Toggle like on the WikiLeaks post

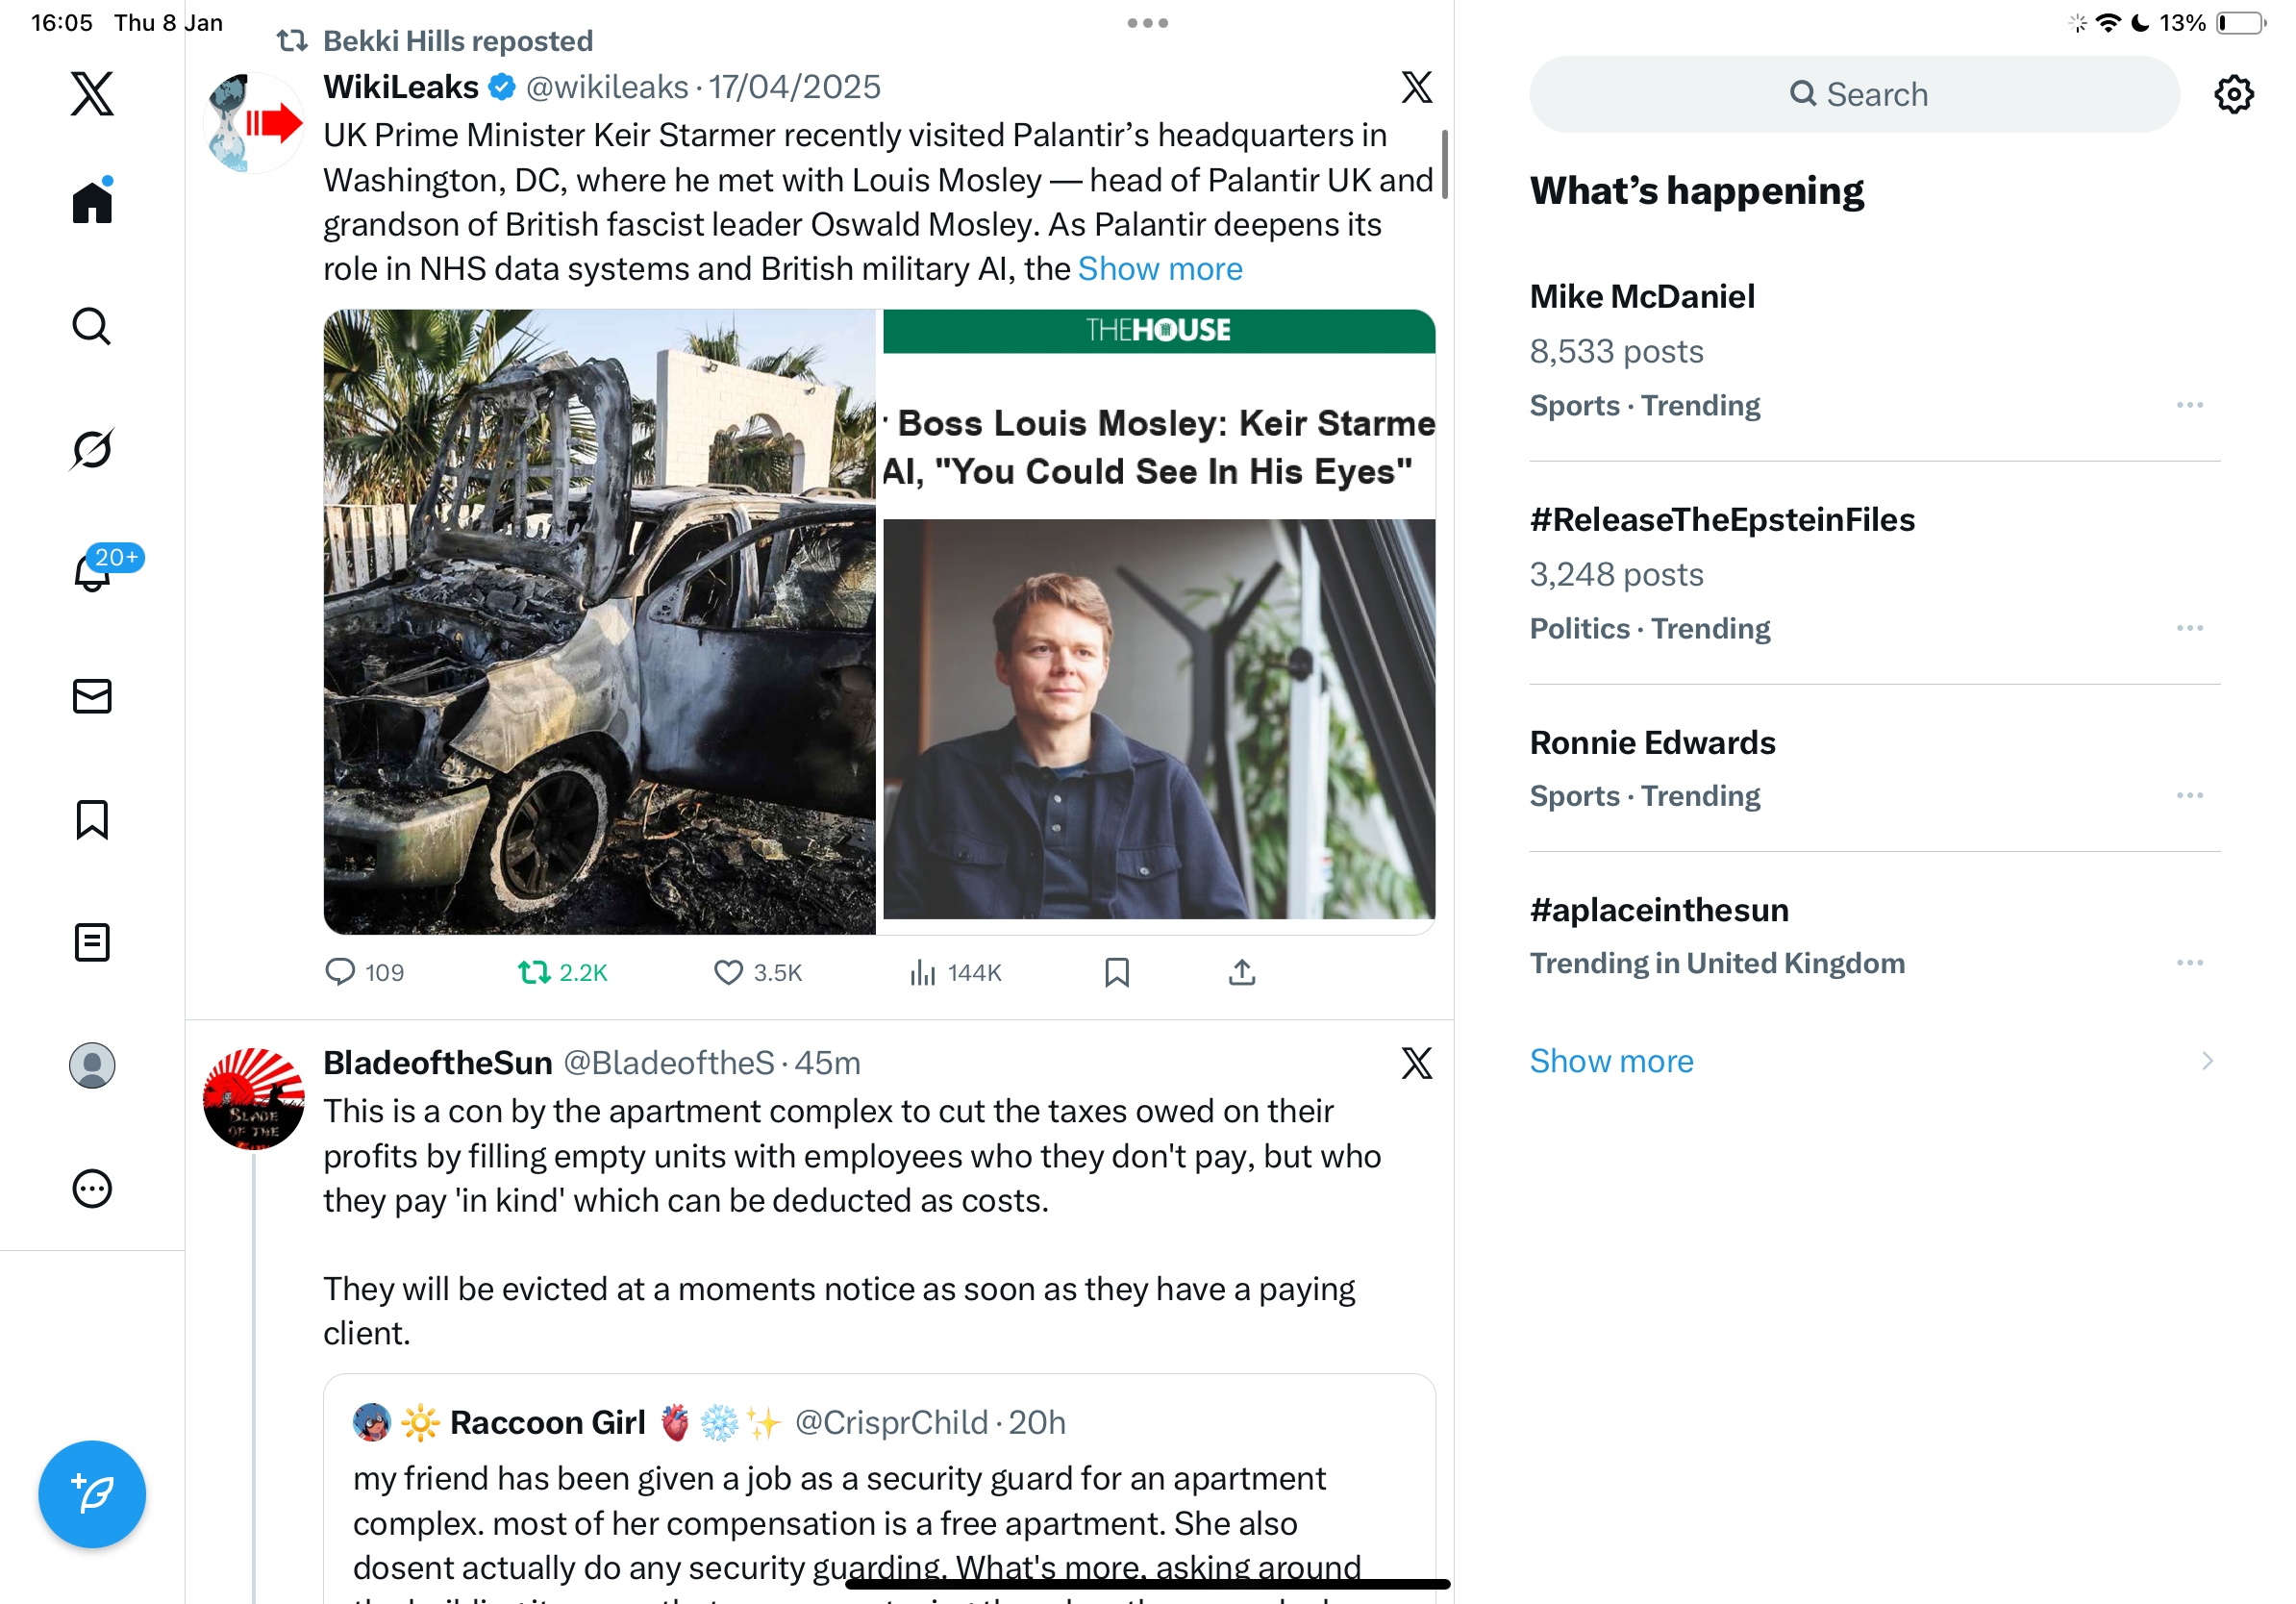[x=729, y=972]
